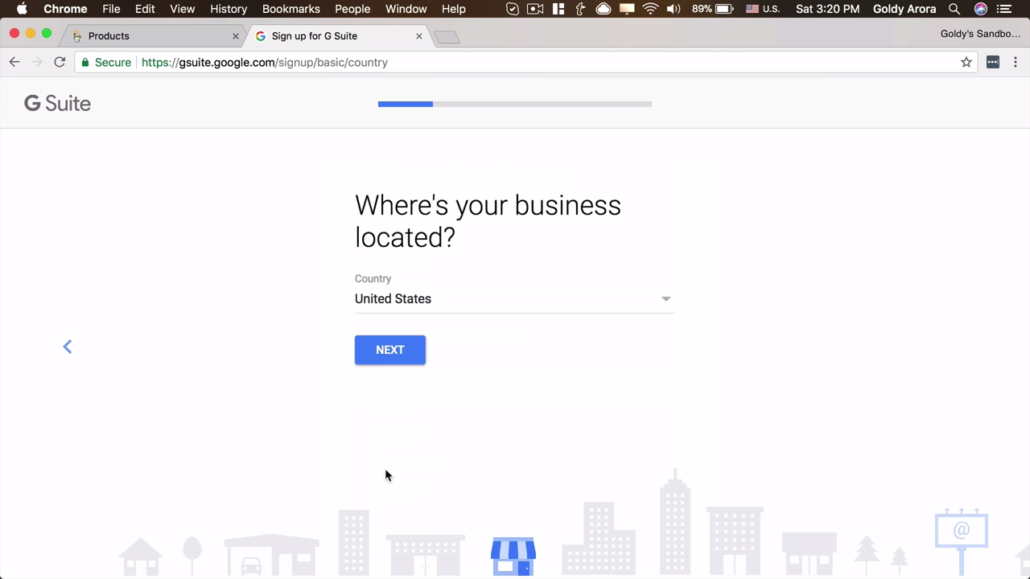Open Spotlight search magnifier icon
The image size is (1030, 579).
954,9
